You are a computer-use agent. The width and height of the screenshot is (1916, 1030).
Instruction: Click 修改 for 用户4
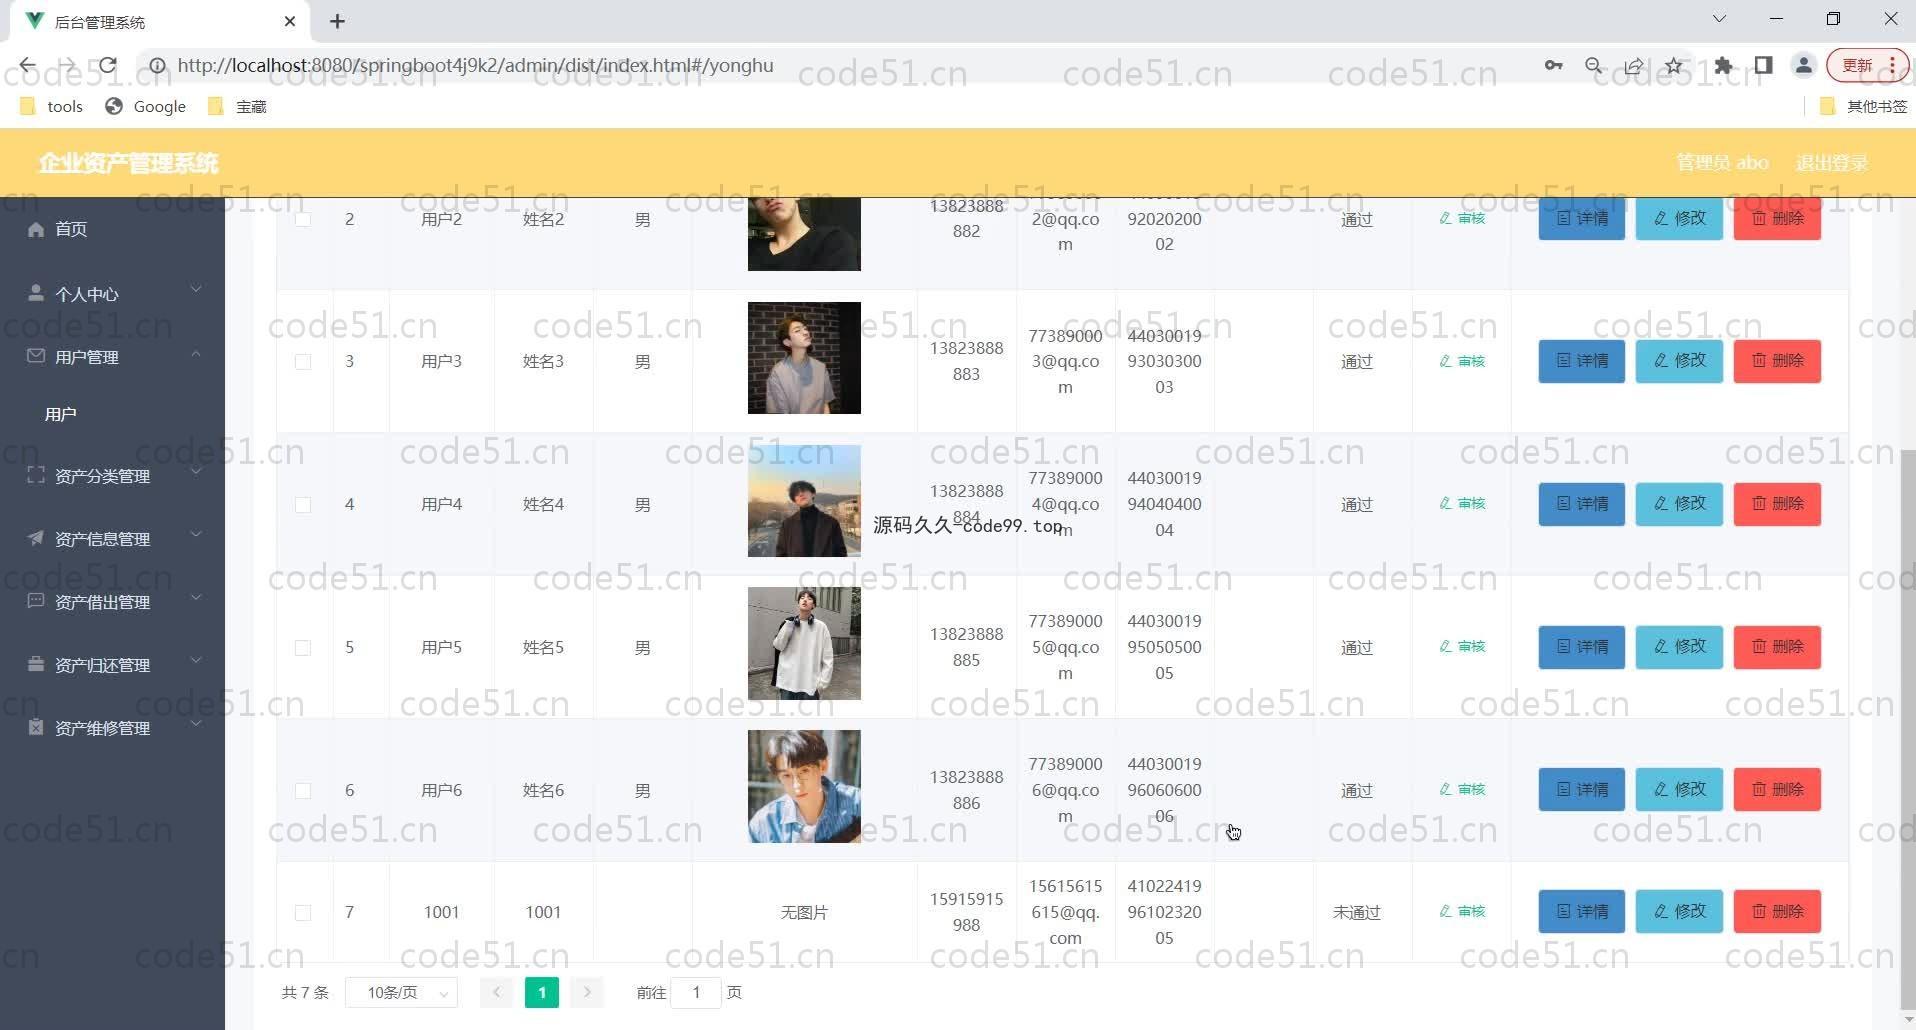tap(1679, 504)
